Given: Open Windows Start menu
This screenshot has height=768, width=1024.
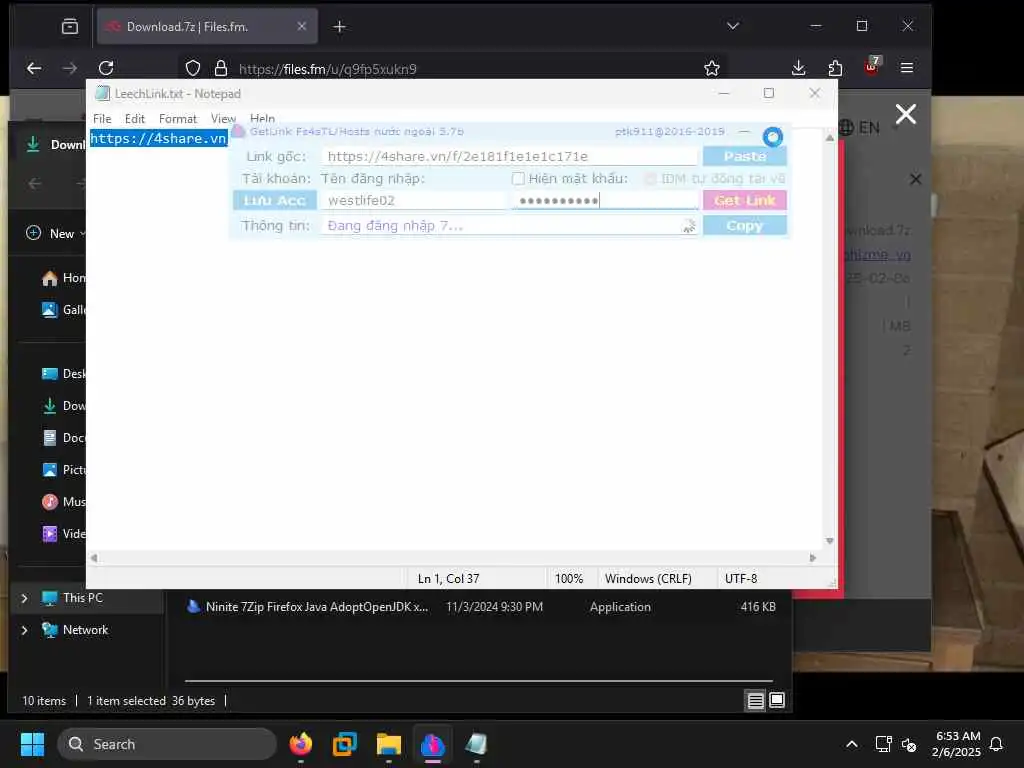Looking at the screenshot, I should (32, 744).
